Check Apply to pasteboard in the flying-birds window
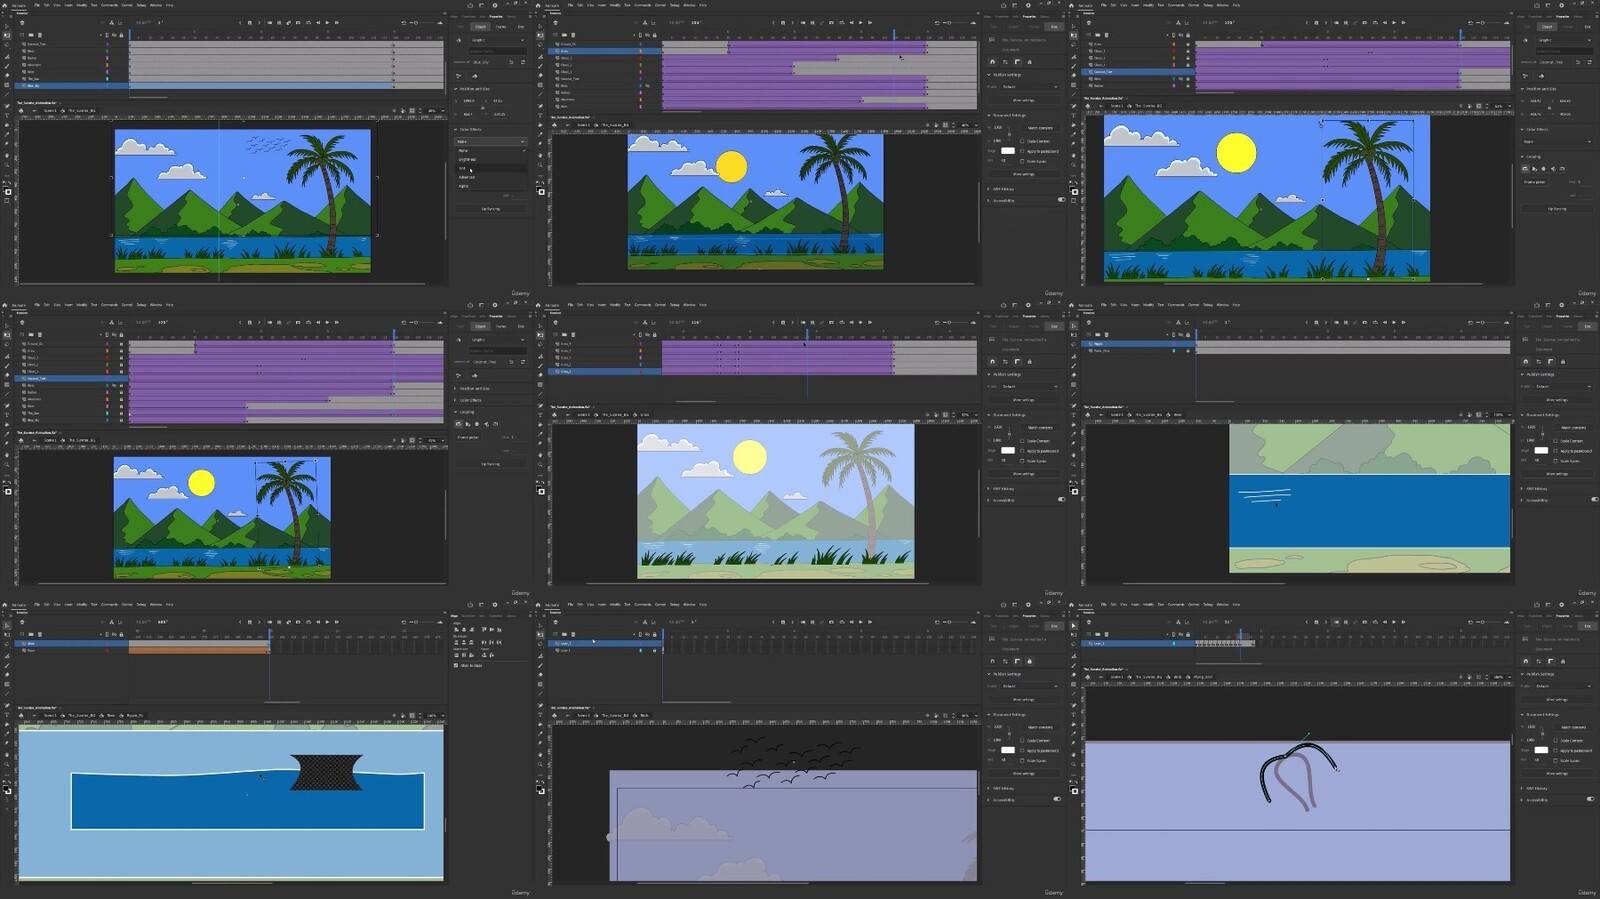 click(x=1022, y=751)
